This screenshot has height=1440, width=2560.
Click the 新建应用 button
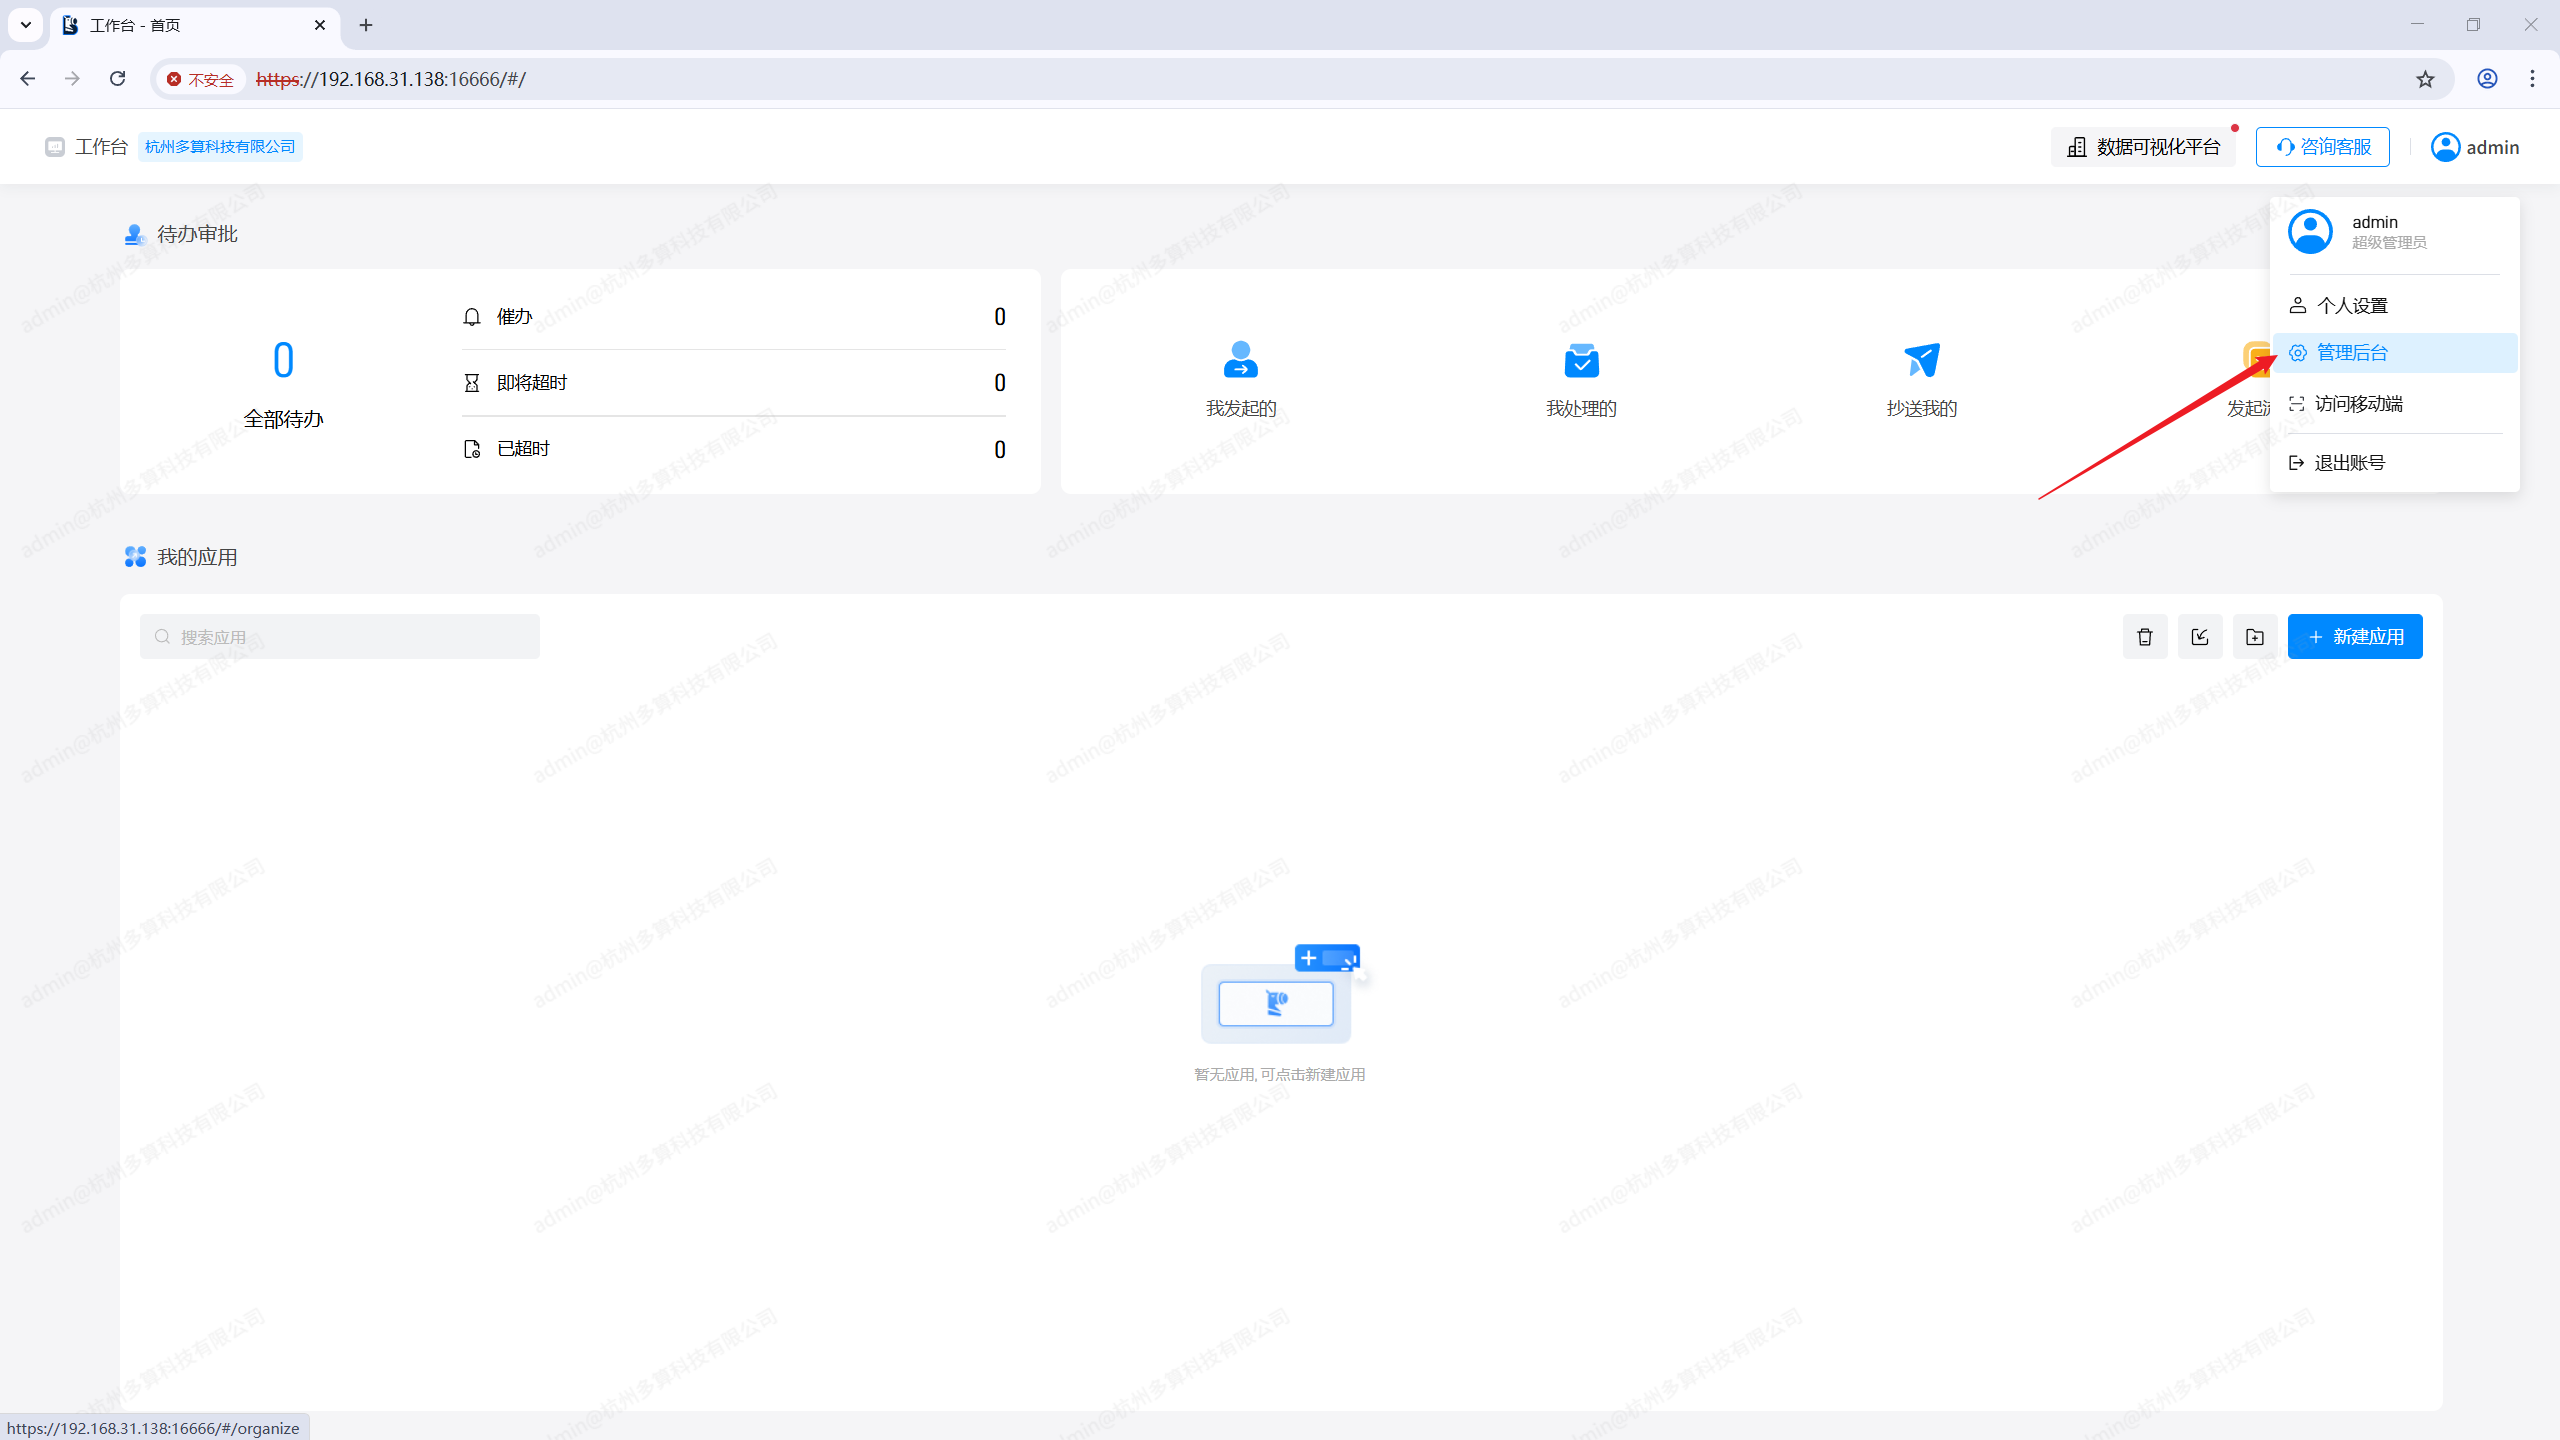tap(2355, 637)
